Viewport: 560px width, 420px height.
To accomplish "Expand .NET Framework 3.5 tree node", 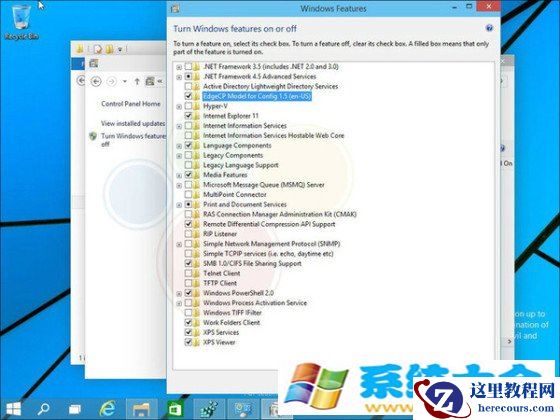I will pos(179,67).
